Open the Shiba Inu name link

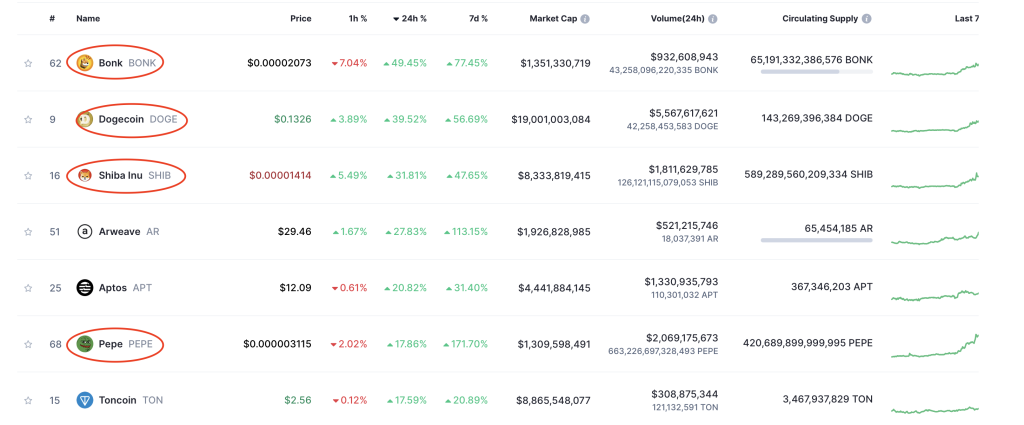tap(120, 176)
